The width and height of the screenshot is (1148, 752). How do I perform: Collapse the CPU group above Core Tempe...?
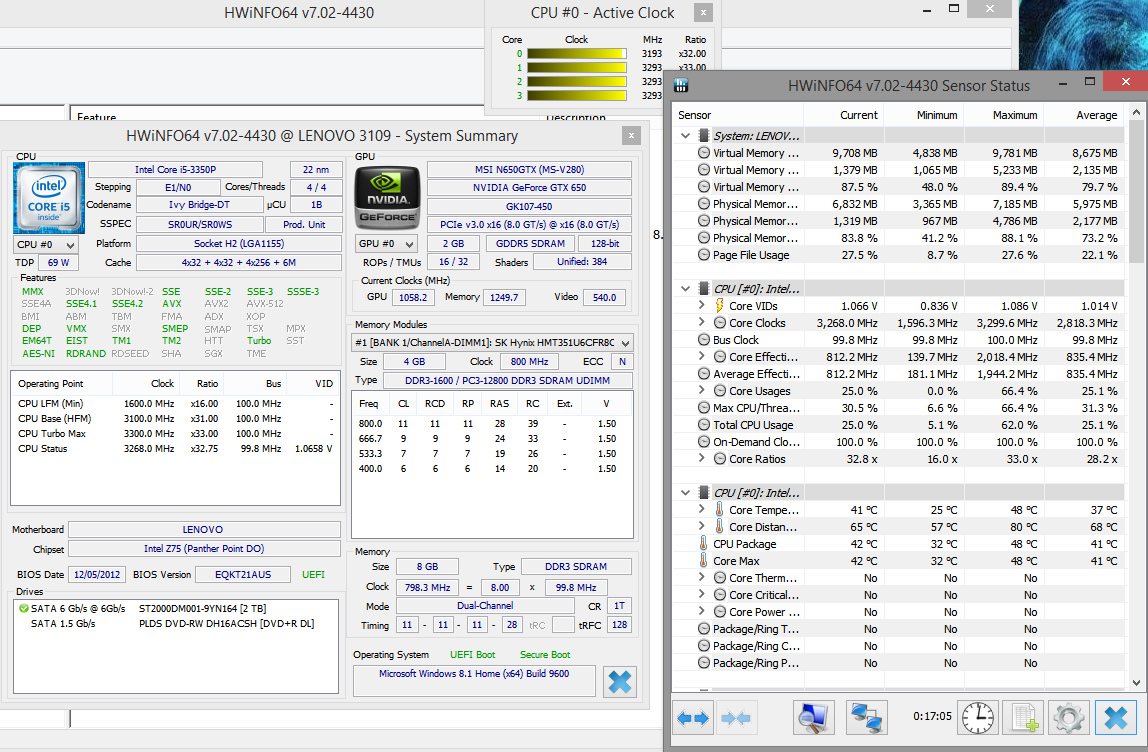click(685, 493)
